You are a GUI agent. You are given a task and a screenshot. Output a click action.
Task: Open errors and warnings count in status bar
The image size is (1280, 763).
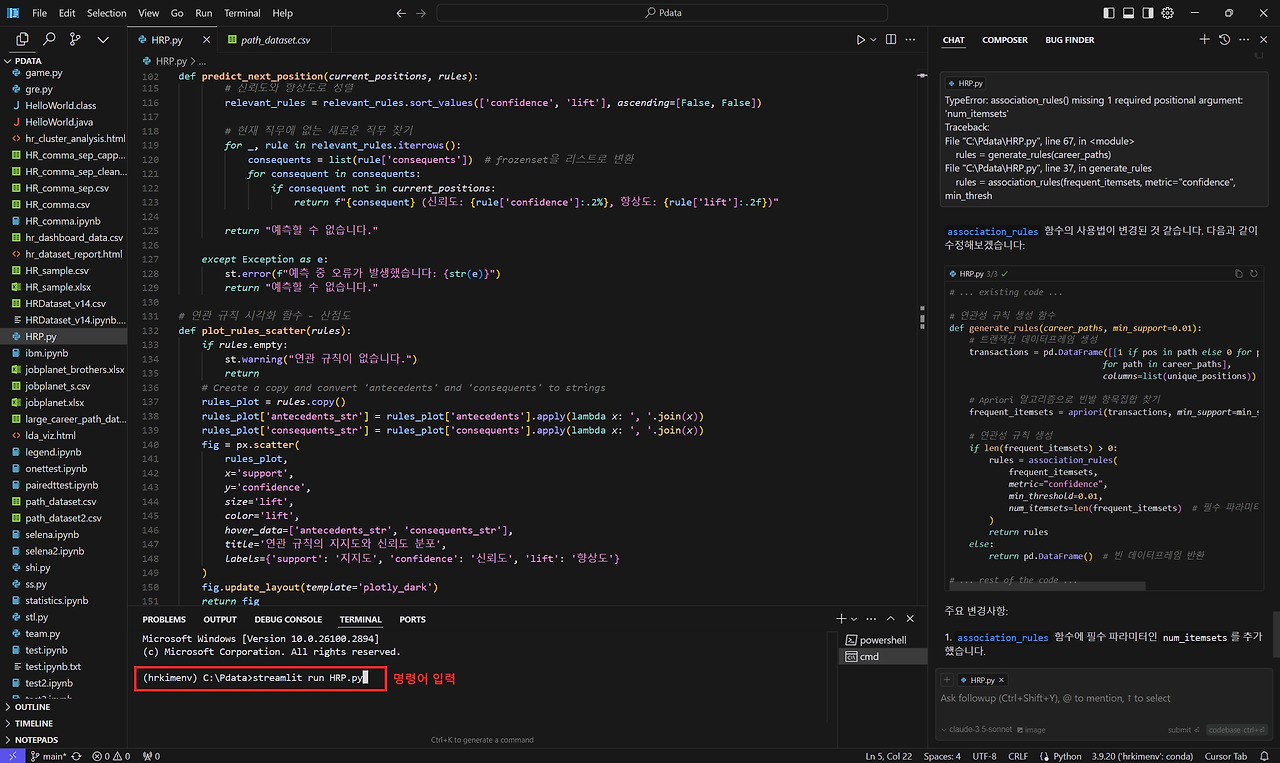pyautogui.click(x=113, y=756)
